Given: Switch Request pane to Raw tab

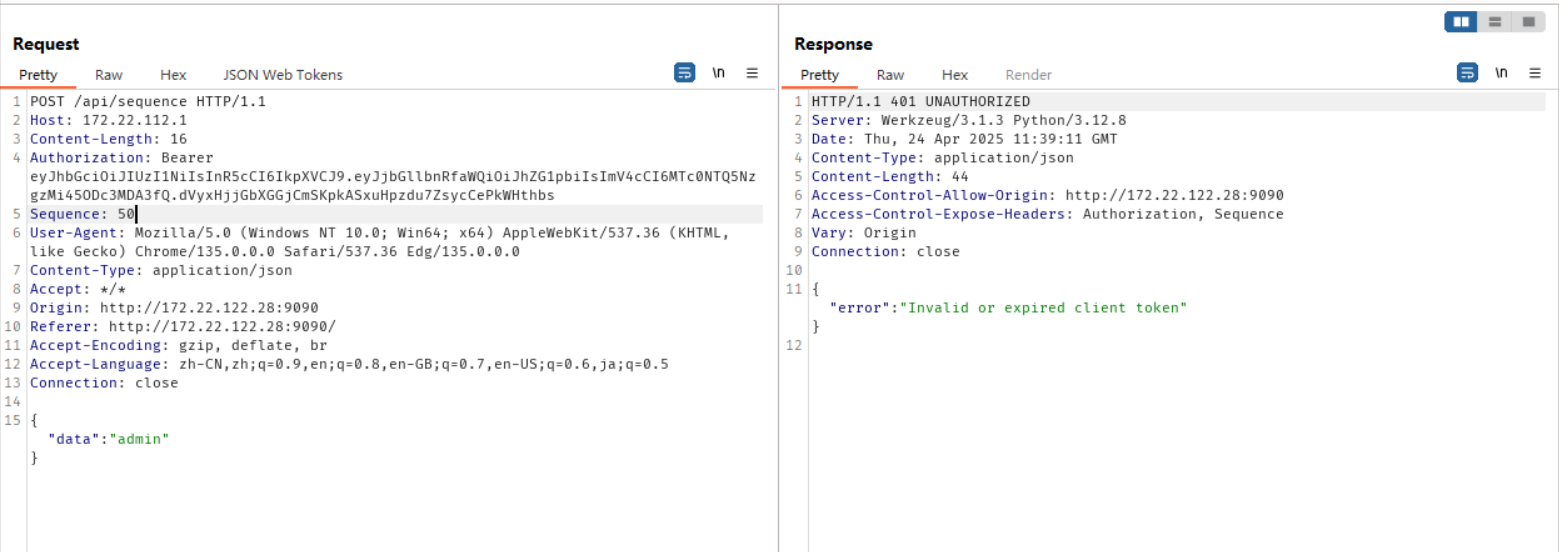Looking at the screenshot, I should click(x=109, y=75).
